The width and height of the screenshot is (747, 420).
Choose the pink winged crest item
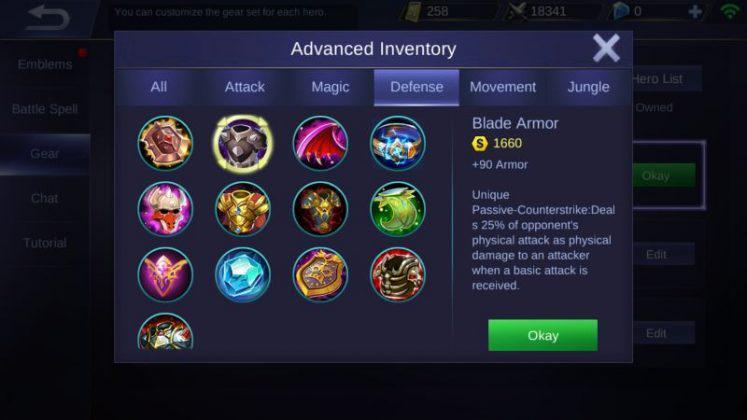[165, 275]
